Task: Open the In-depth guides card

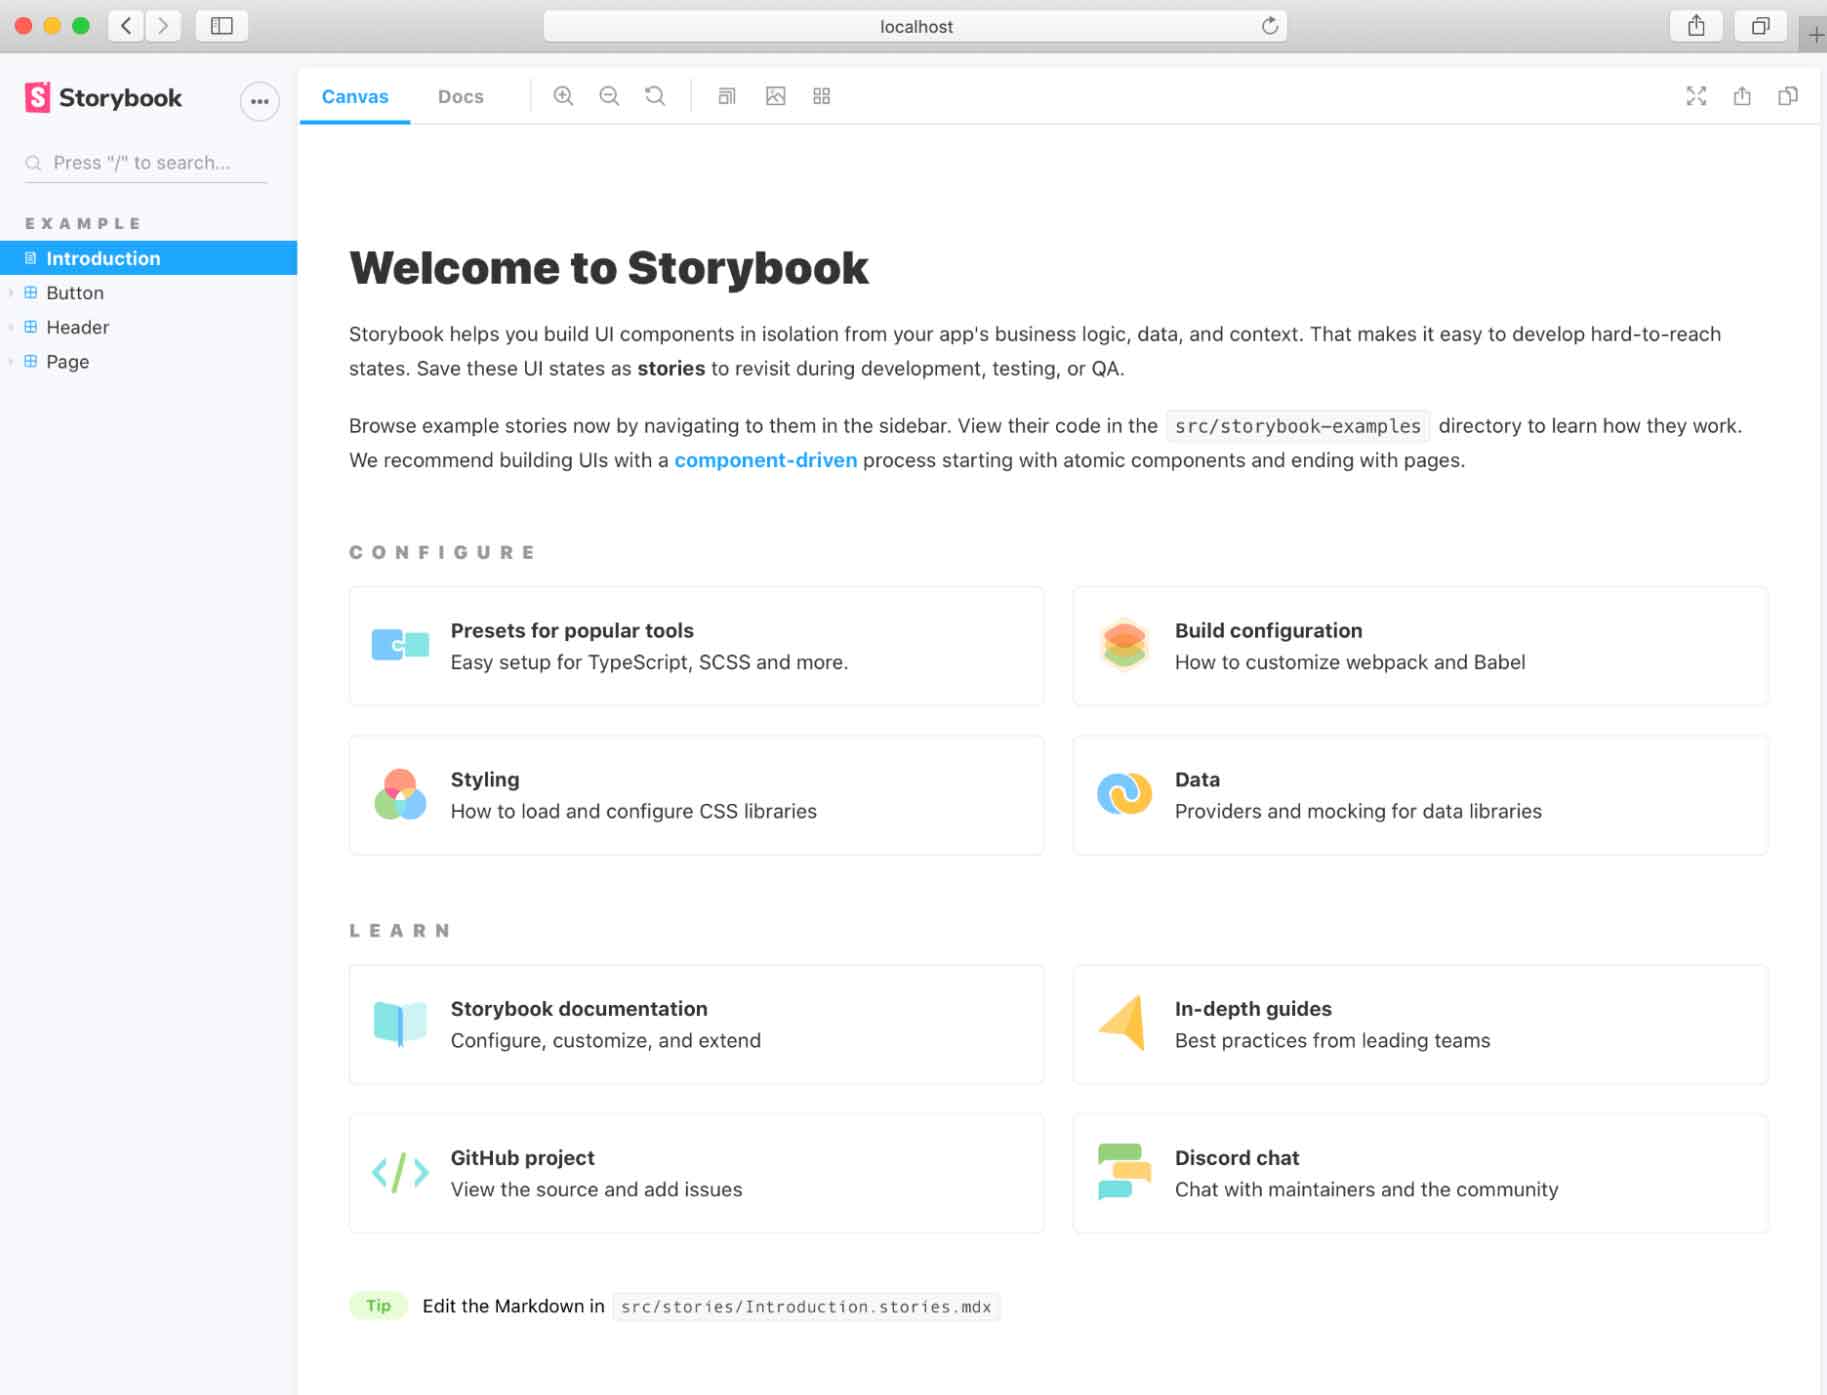Action: [x=1420, y=1024]
